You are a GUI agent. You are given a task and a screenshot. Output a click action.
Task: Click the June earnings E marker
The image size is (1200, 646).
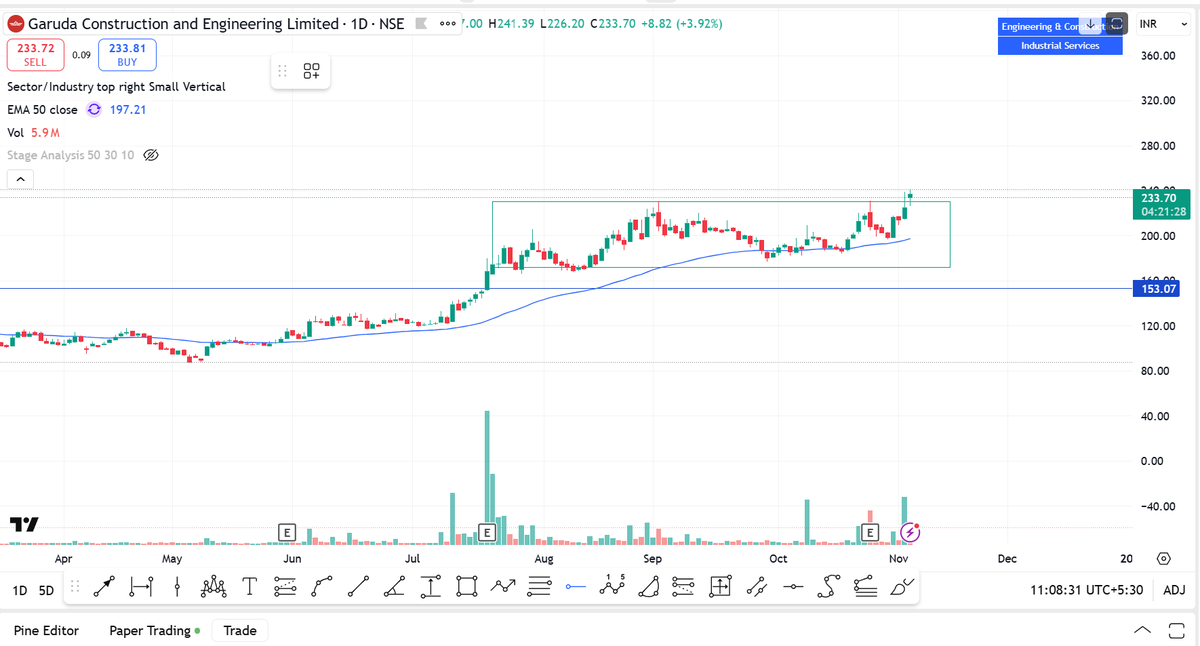pos(287,532)
